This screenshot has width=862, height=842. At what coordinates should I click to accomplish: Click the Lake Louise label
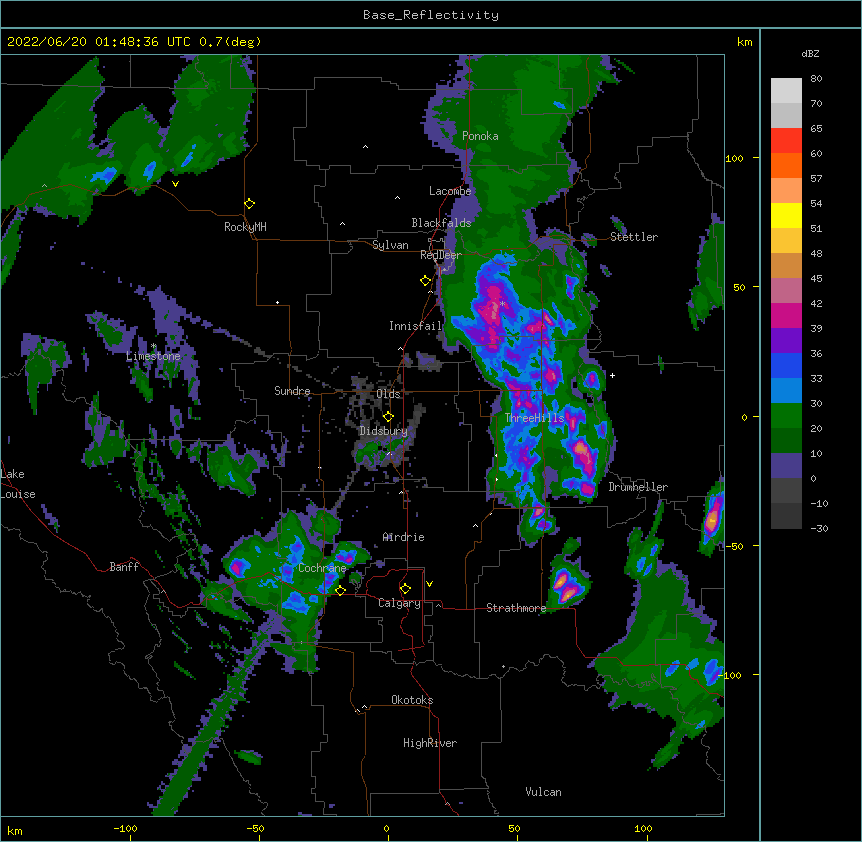pyautogui.click(x=18, y=484)
